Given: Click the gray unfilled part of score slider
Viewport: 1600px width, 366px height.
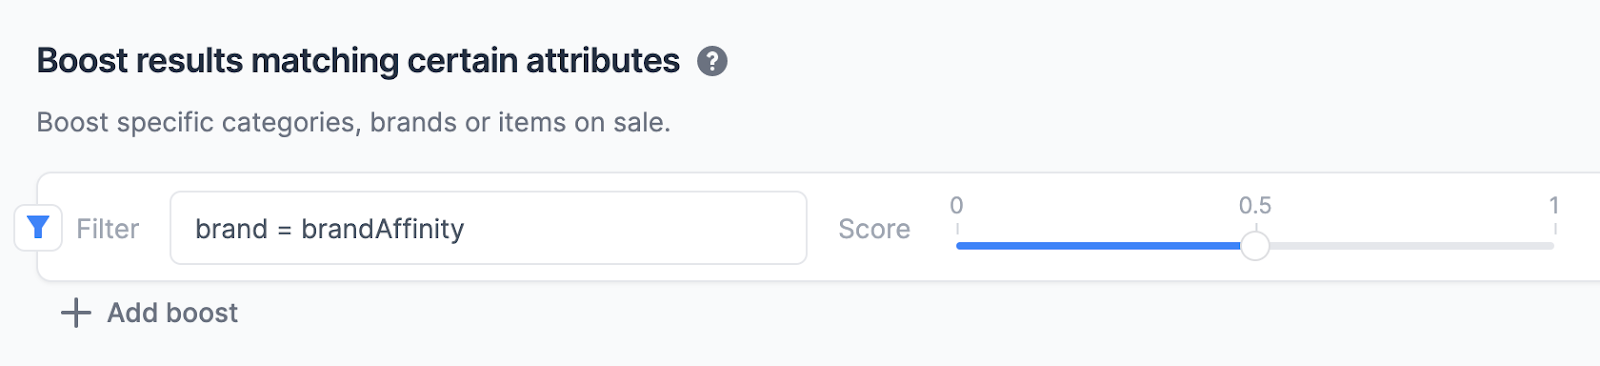Looking at the screenshot, I should [x=1412, y=245].
